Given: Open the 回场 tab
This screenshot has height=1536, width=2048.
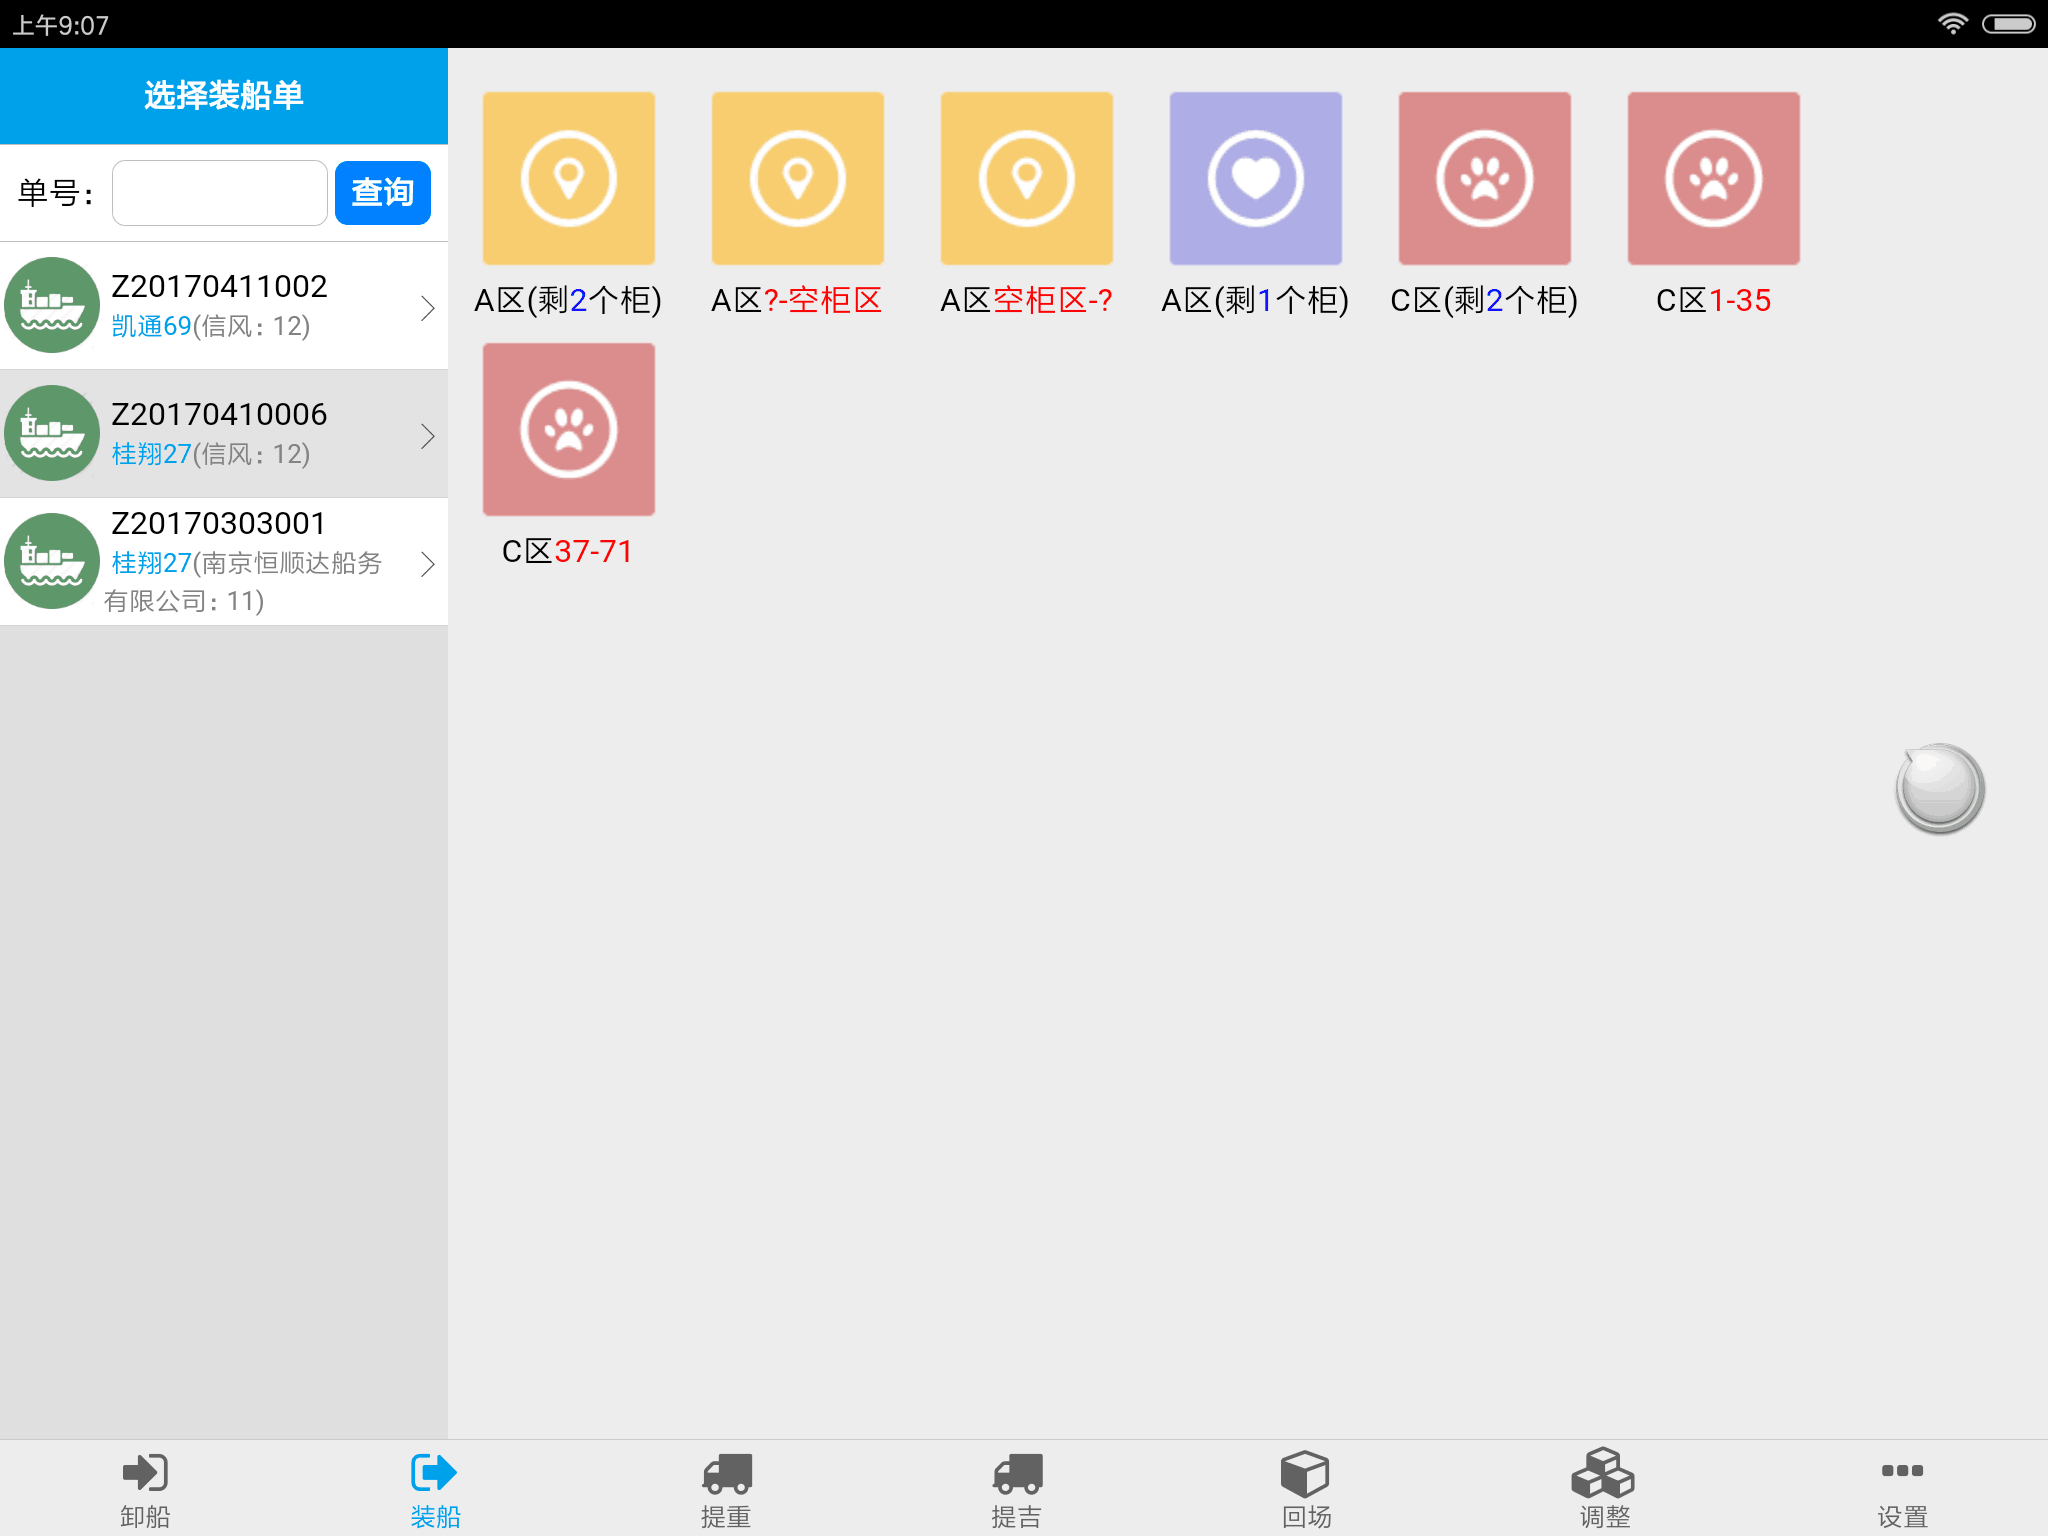Looking at the screenshot, I should coord(1306,1490).
